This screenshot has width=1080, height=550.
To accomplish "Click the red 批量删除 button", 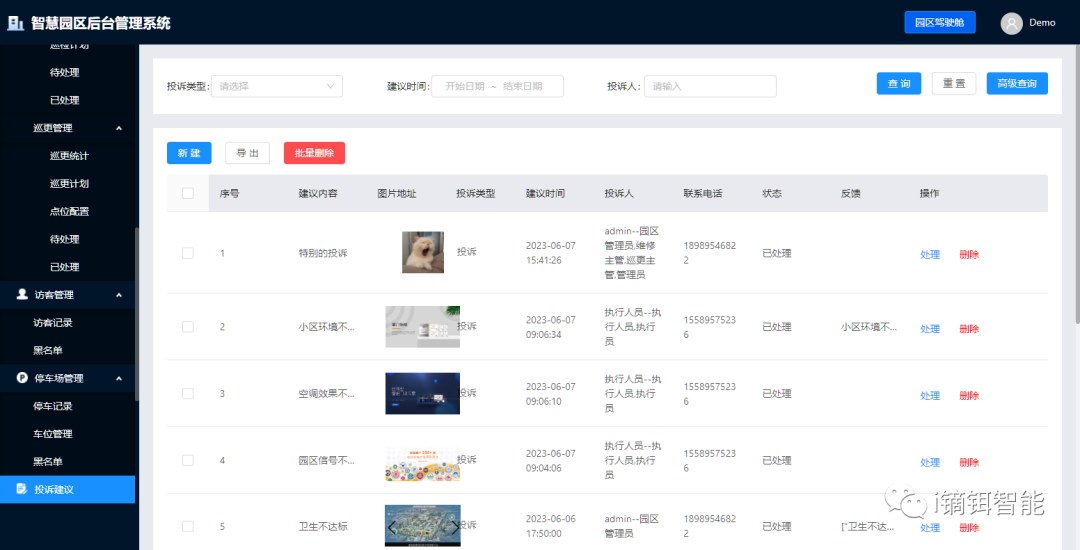I will tap(314, 153).
